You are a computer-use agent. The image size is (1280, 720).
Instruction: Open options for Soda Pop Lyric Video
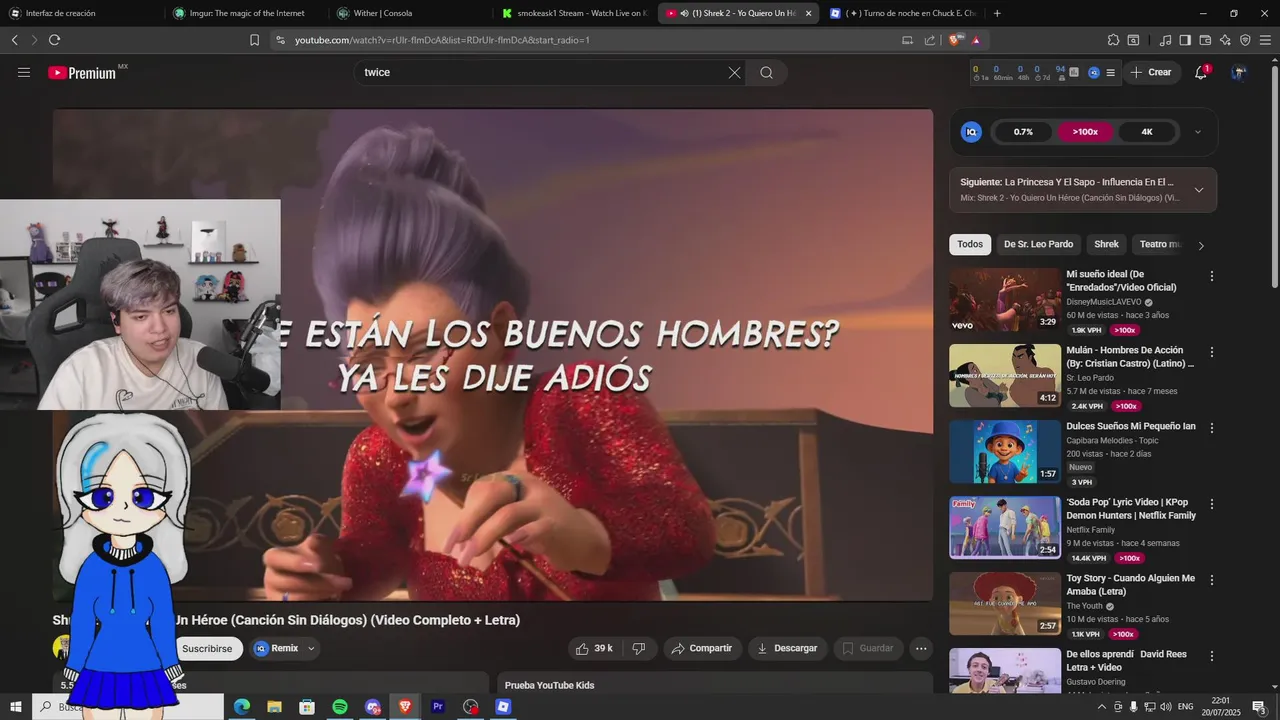pos(1212,504)
